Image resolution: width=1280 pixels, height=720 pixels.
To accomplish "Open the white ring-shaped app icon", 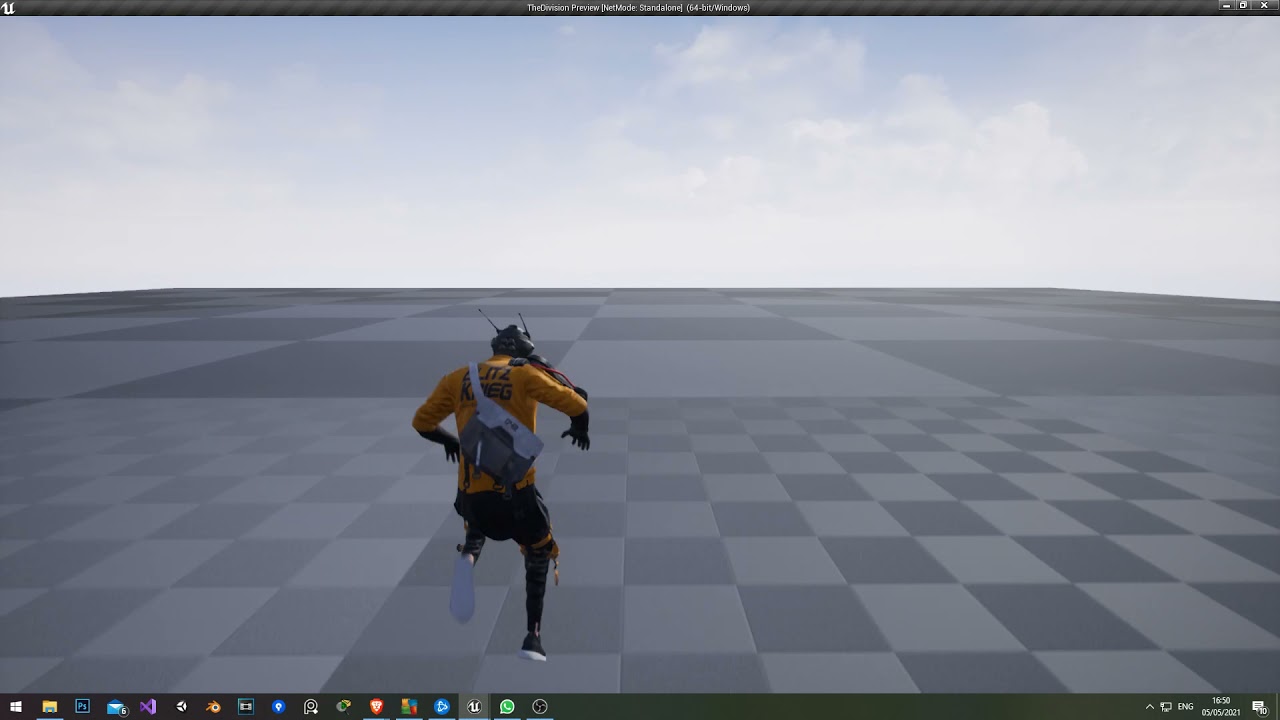I will pos(311,707).
